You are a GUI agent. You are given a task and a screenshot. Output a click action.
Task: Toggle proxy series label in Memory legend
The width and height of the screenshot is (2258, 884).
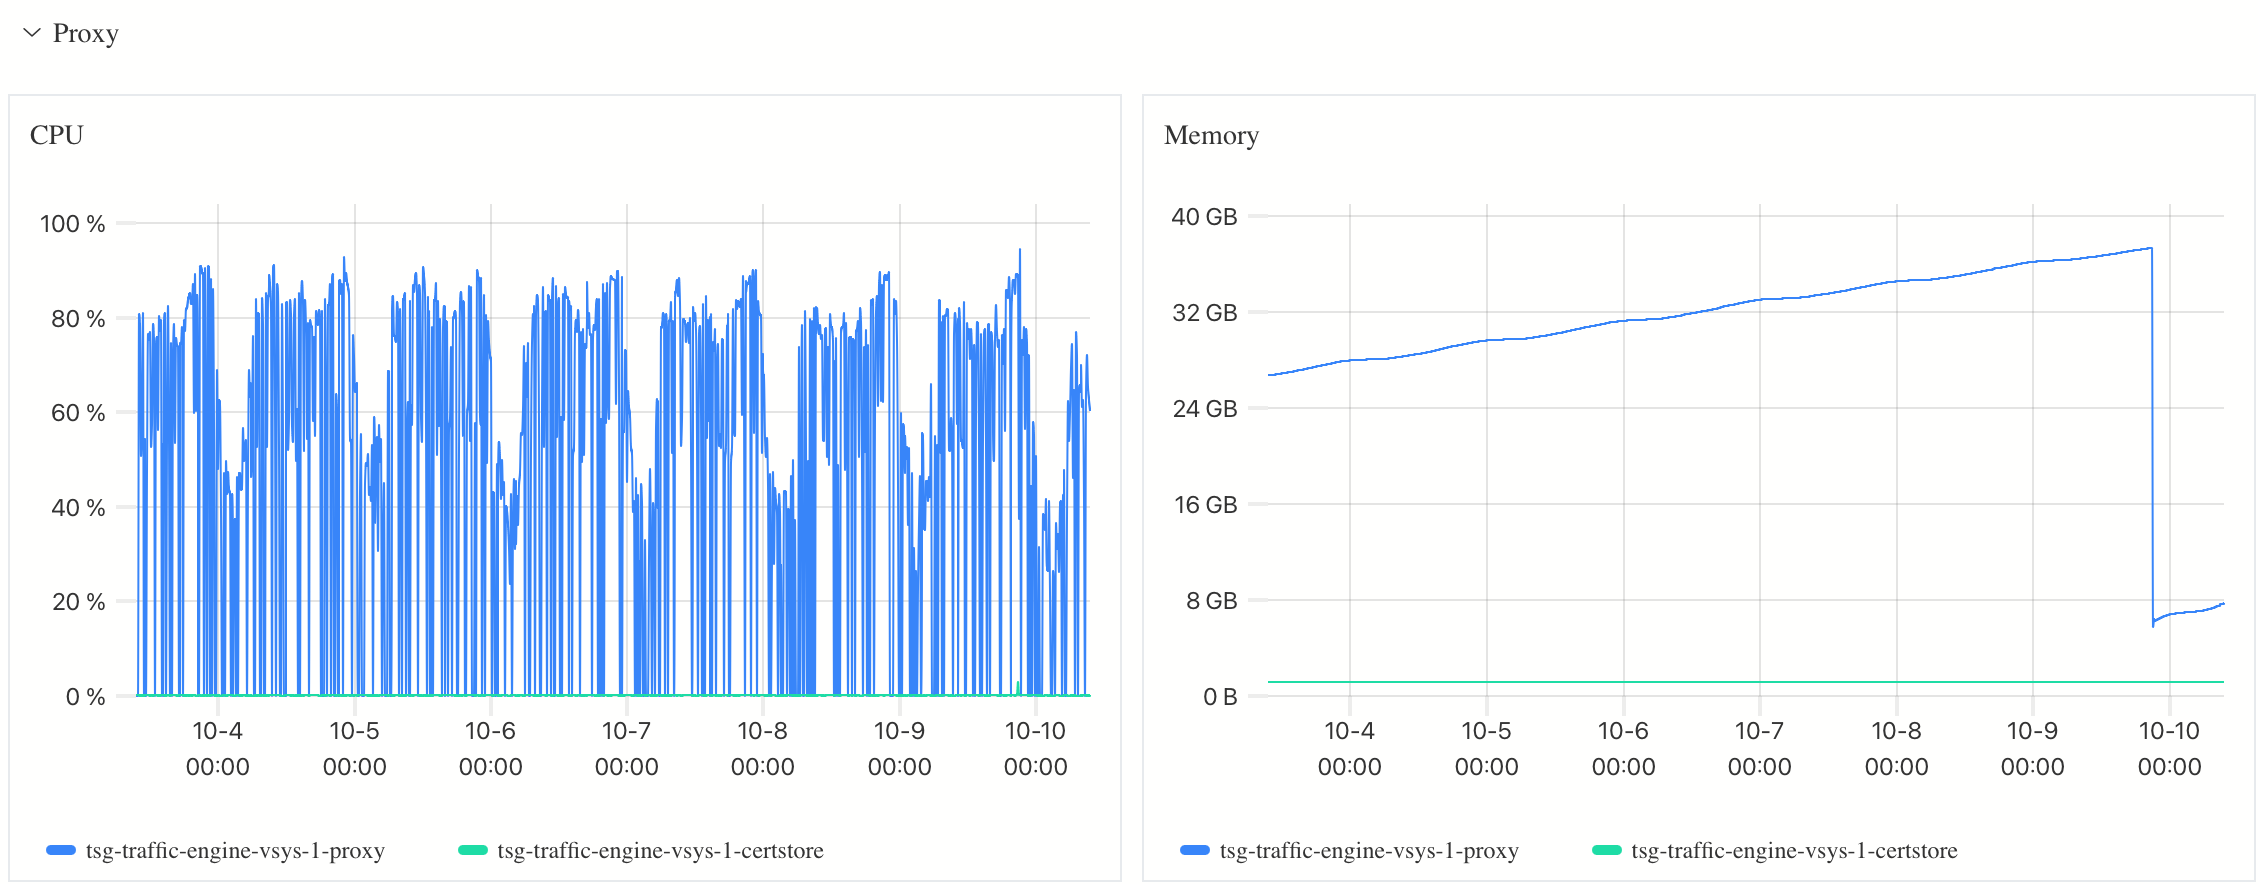click(x=1369, y=850)
